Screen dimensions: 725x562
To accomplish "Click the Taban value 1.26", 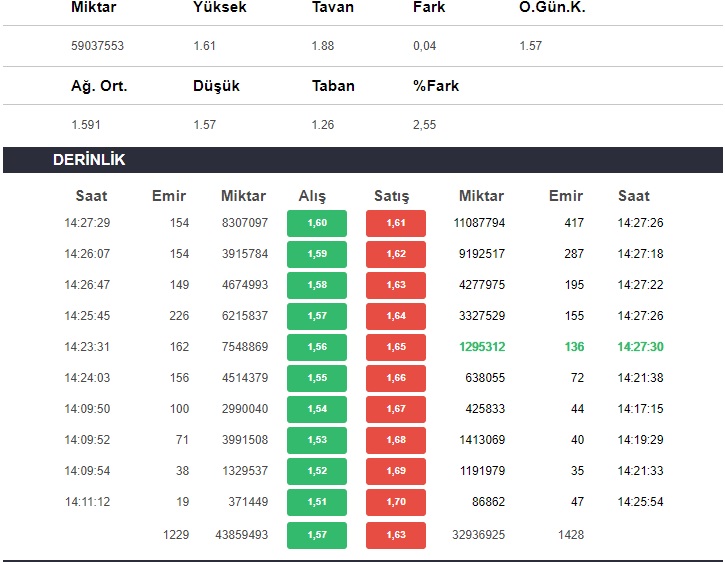I will (x=323, y=125).
